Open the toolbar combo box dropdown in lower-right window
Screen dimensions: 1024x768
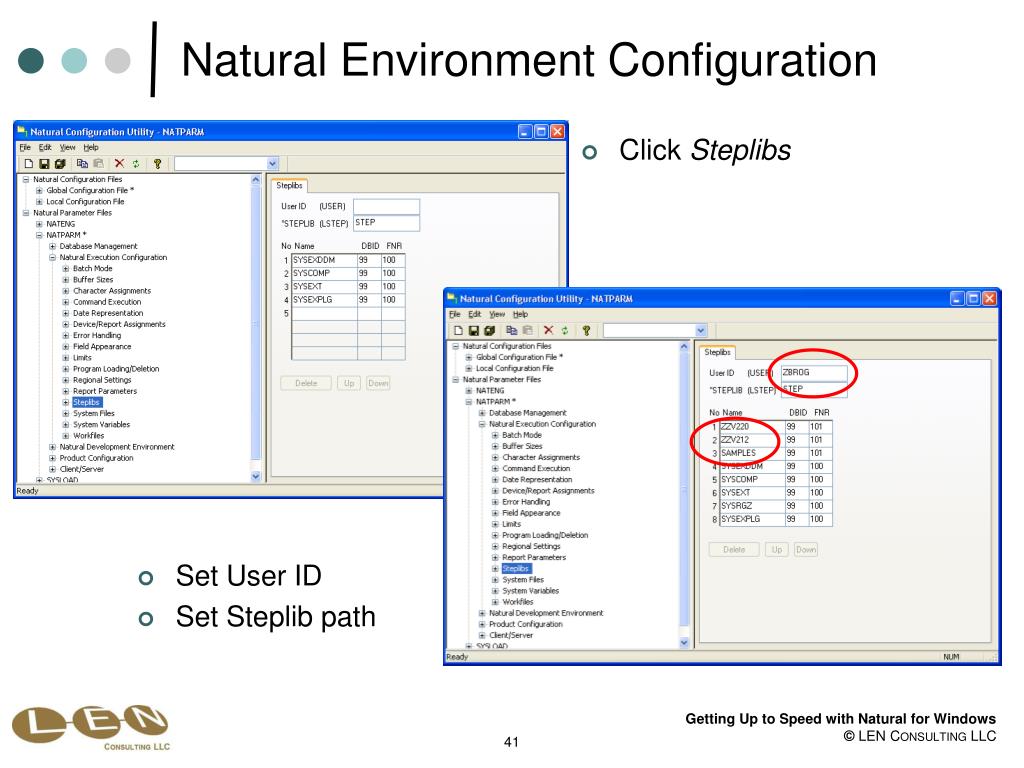[701, 331]
